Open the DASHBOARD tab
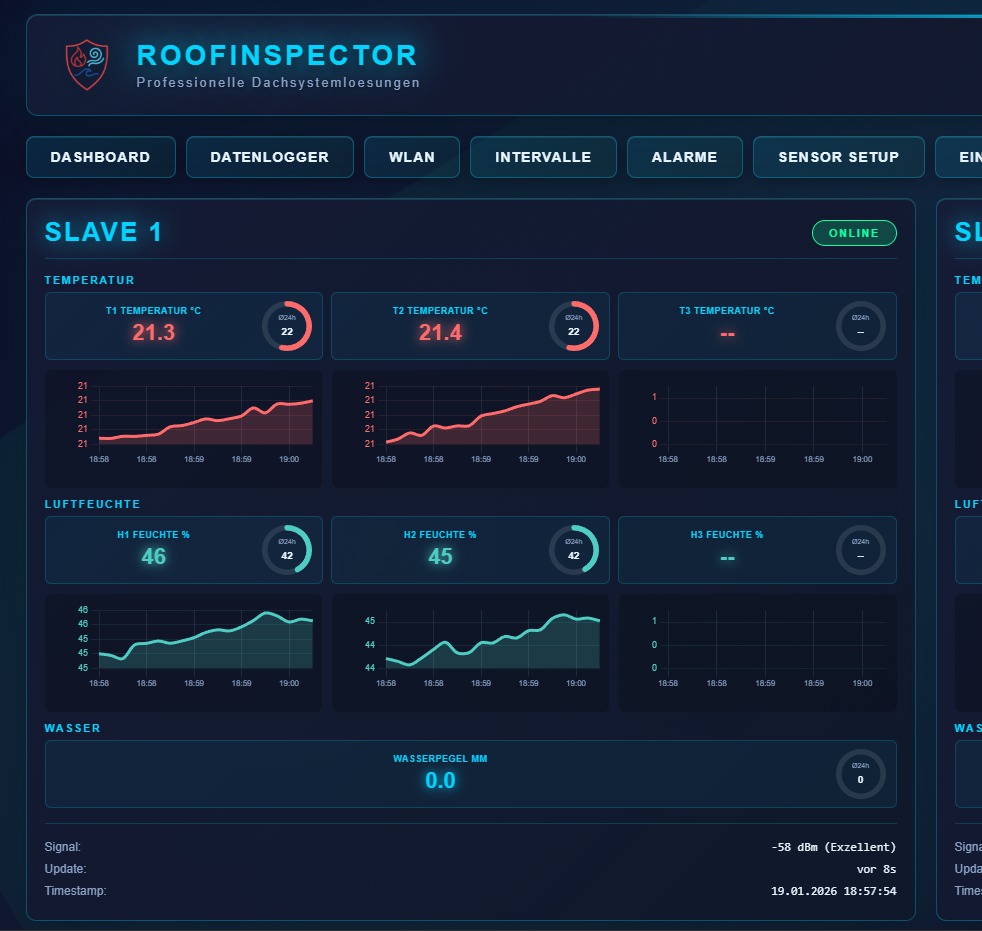This screenshot has width=982, height=931. click(x=100, y=157)
